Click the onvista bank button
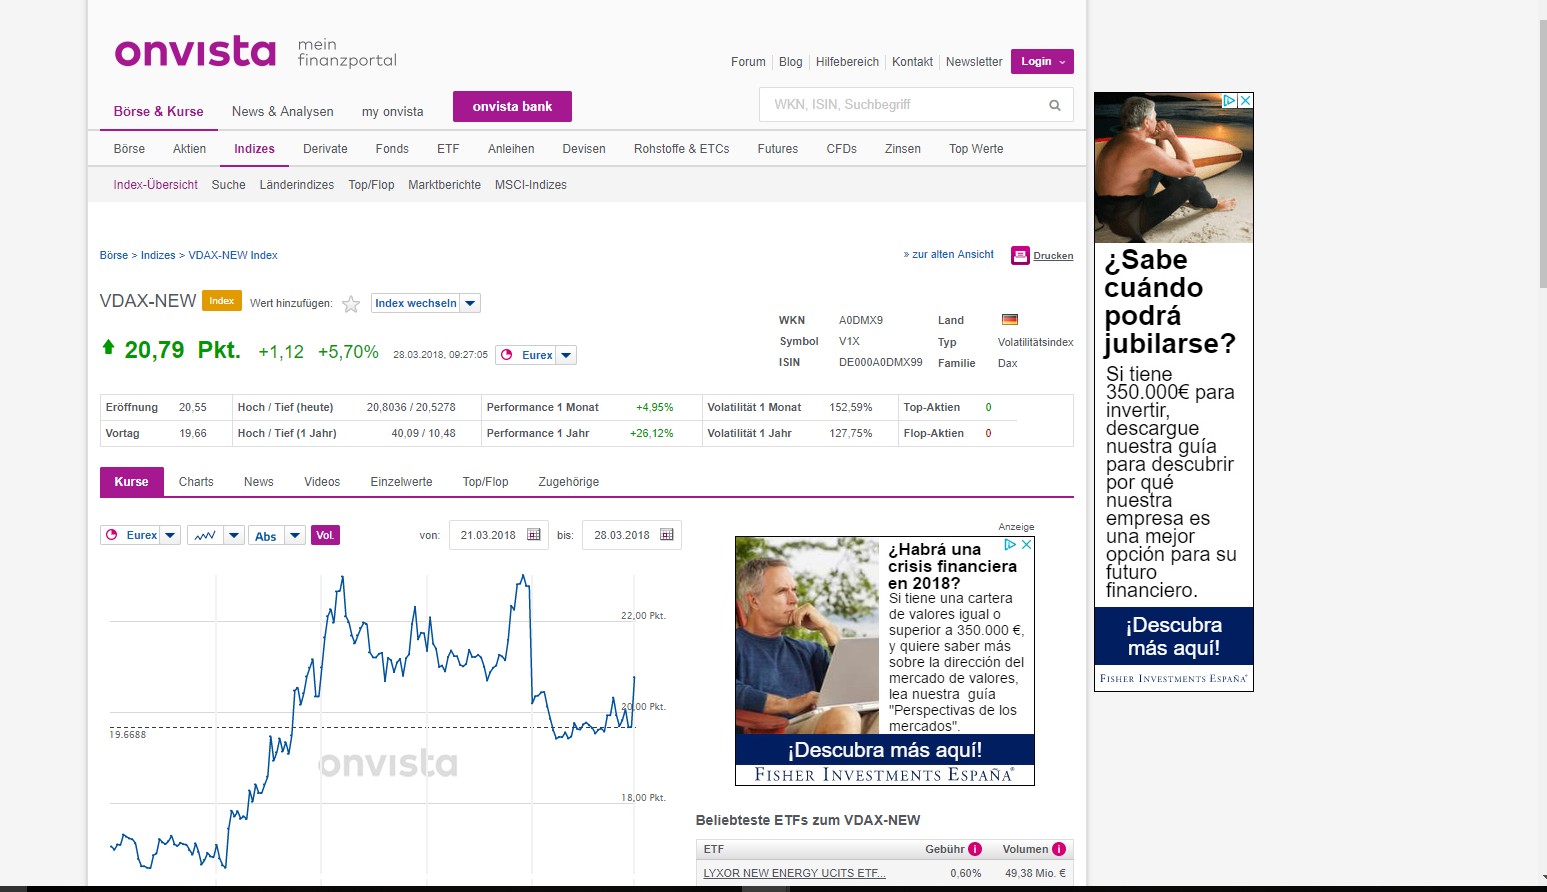 tap(512, 107)
